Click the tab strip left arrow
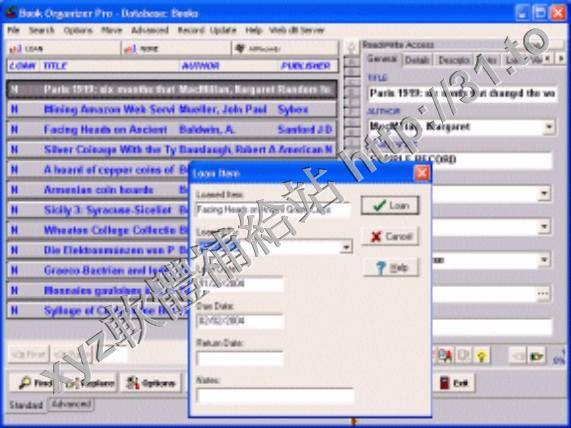This screenshot has width=571, height=428. pyautogui.click(x=548, y=59)
